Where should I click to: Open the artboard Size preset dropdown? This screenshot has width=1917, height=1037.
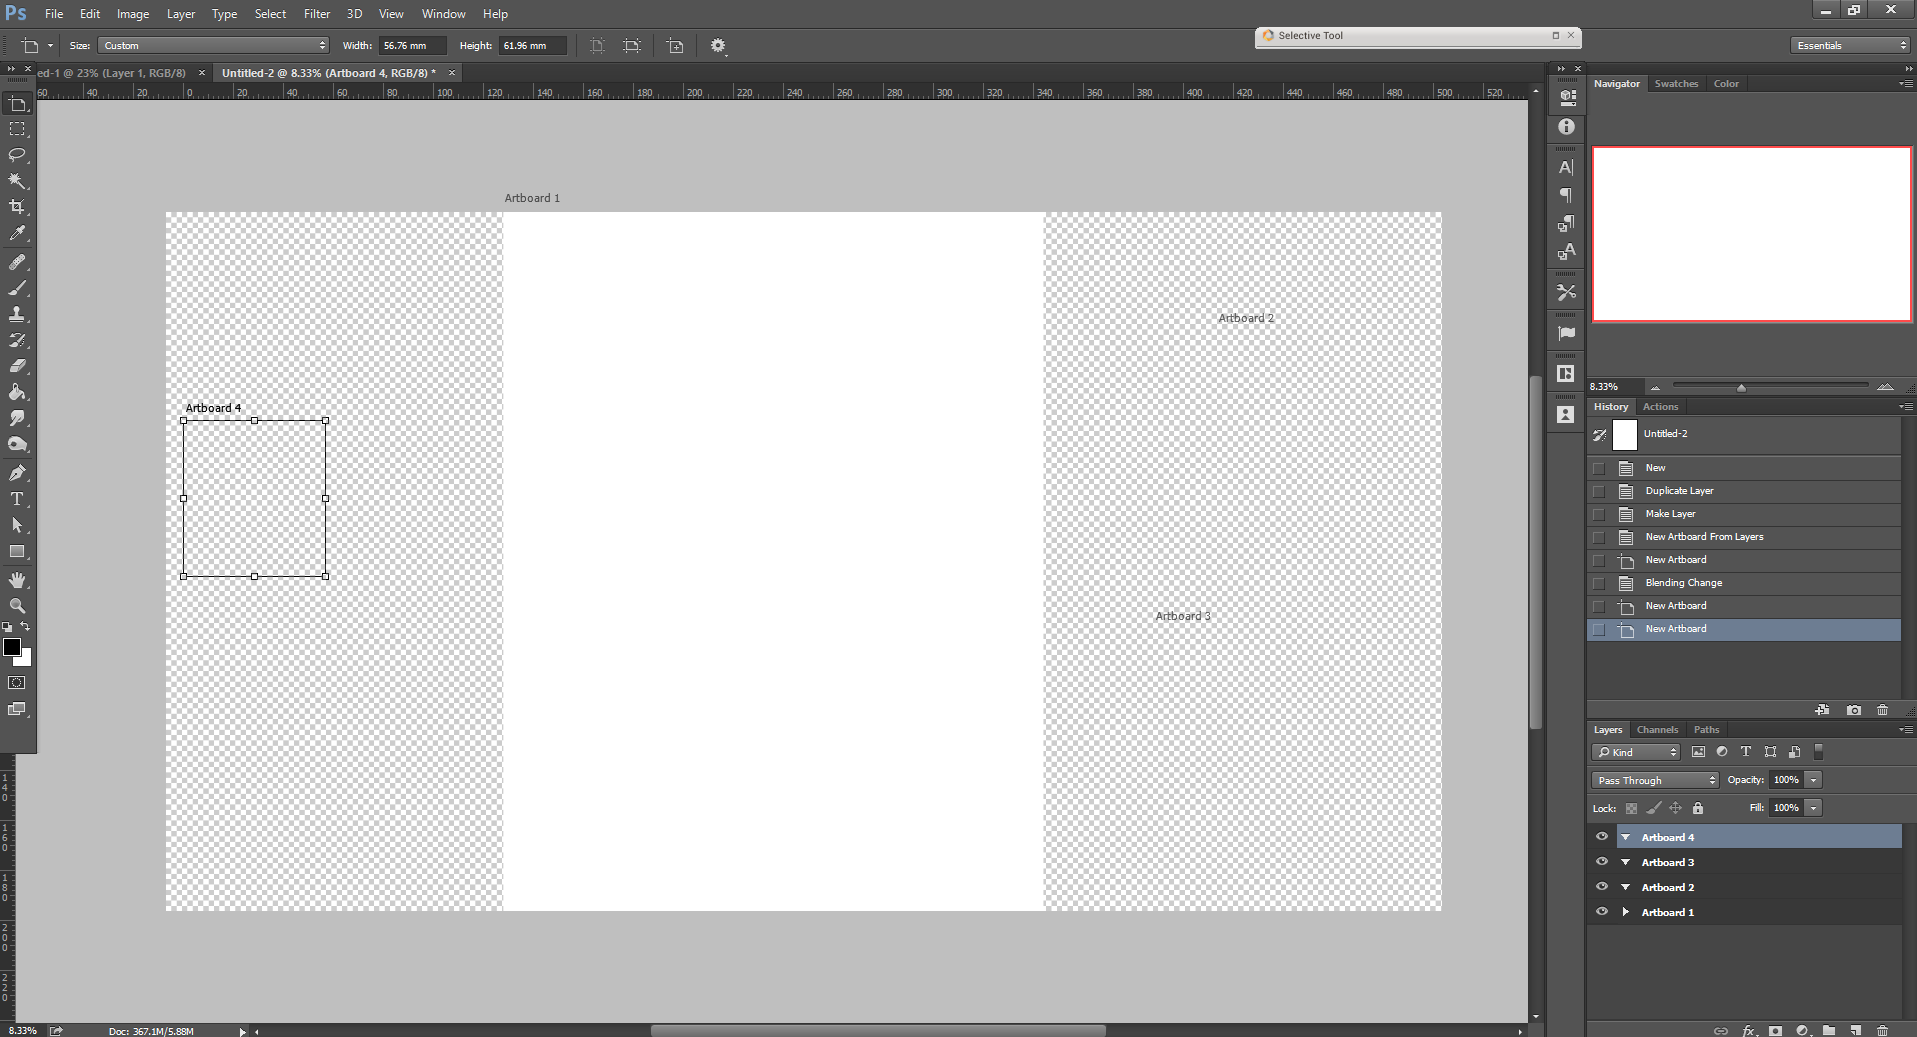pyautogui.click(x=213, y=46)
